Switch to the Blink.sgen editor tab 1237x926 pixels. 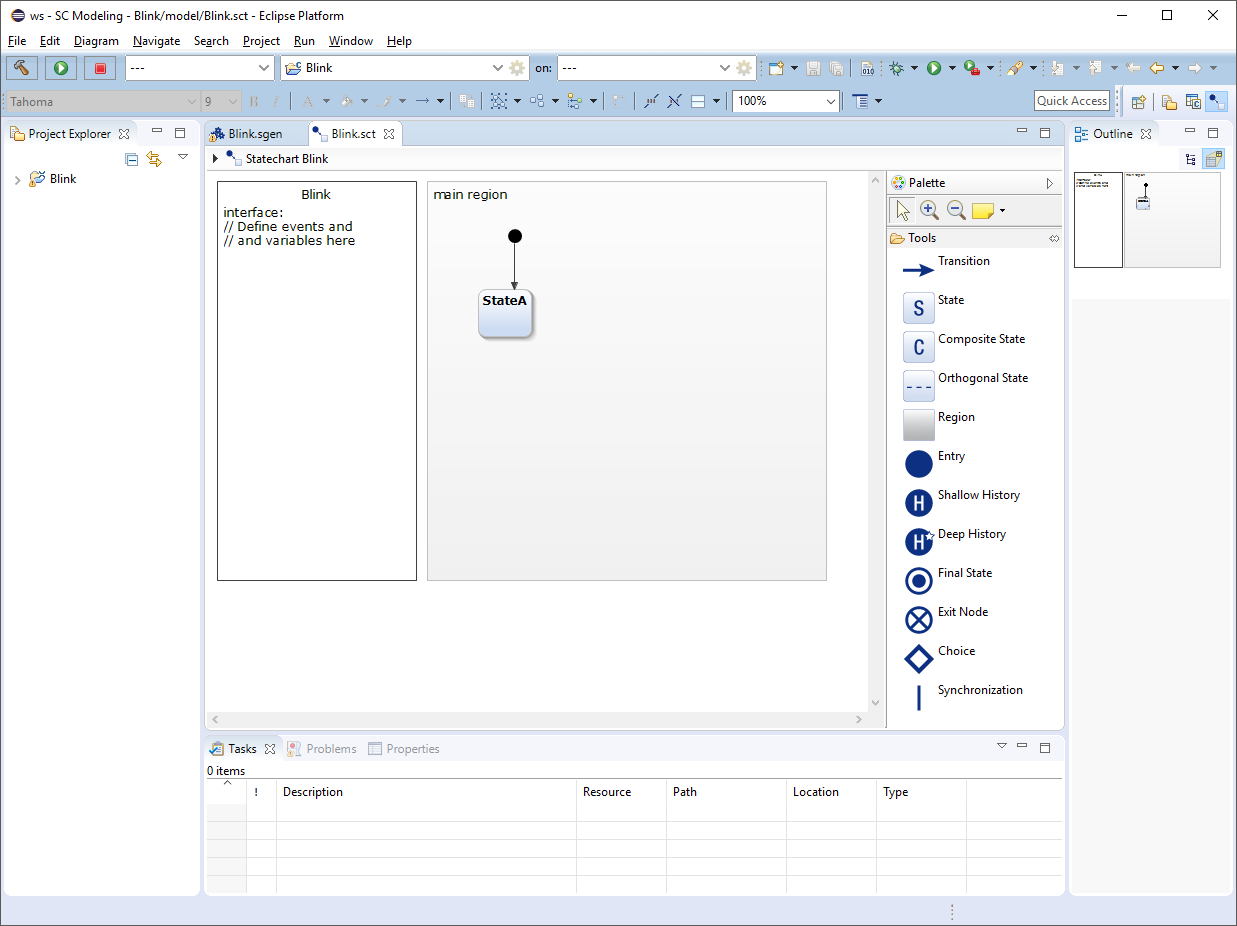254,134
